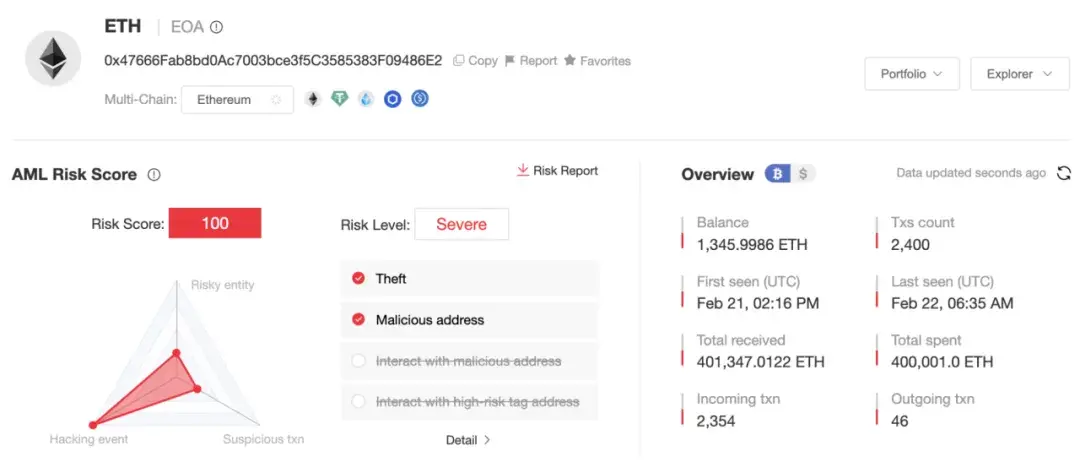Viewport: 1080px width, 462px height.
Task: Click the green Tether token icon
Action: click(x=340, y=99)
